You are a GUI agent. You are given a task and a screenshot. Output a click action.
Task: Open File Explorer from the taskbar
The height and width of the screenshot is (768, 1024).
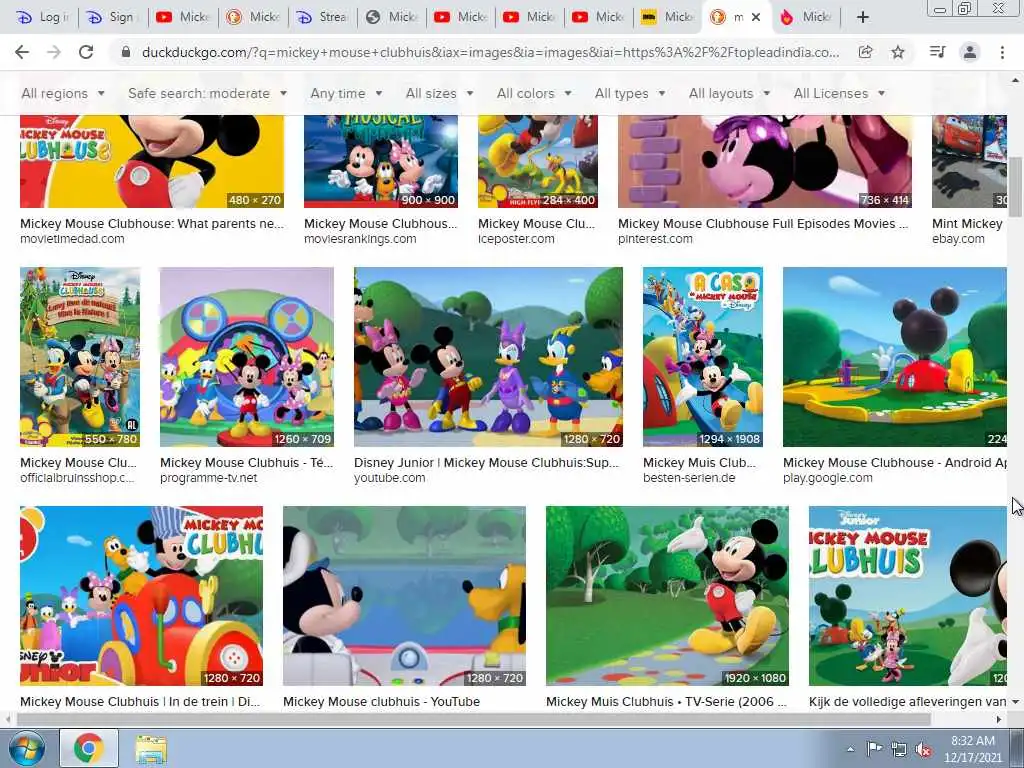152,748
